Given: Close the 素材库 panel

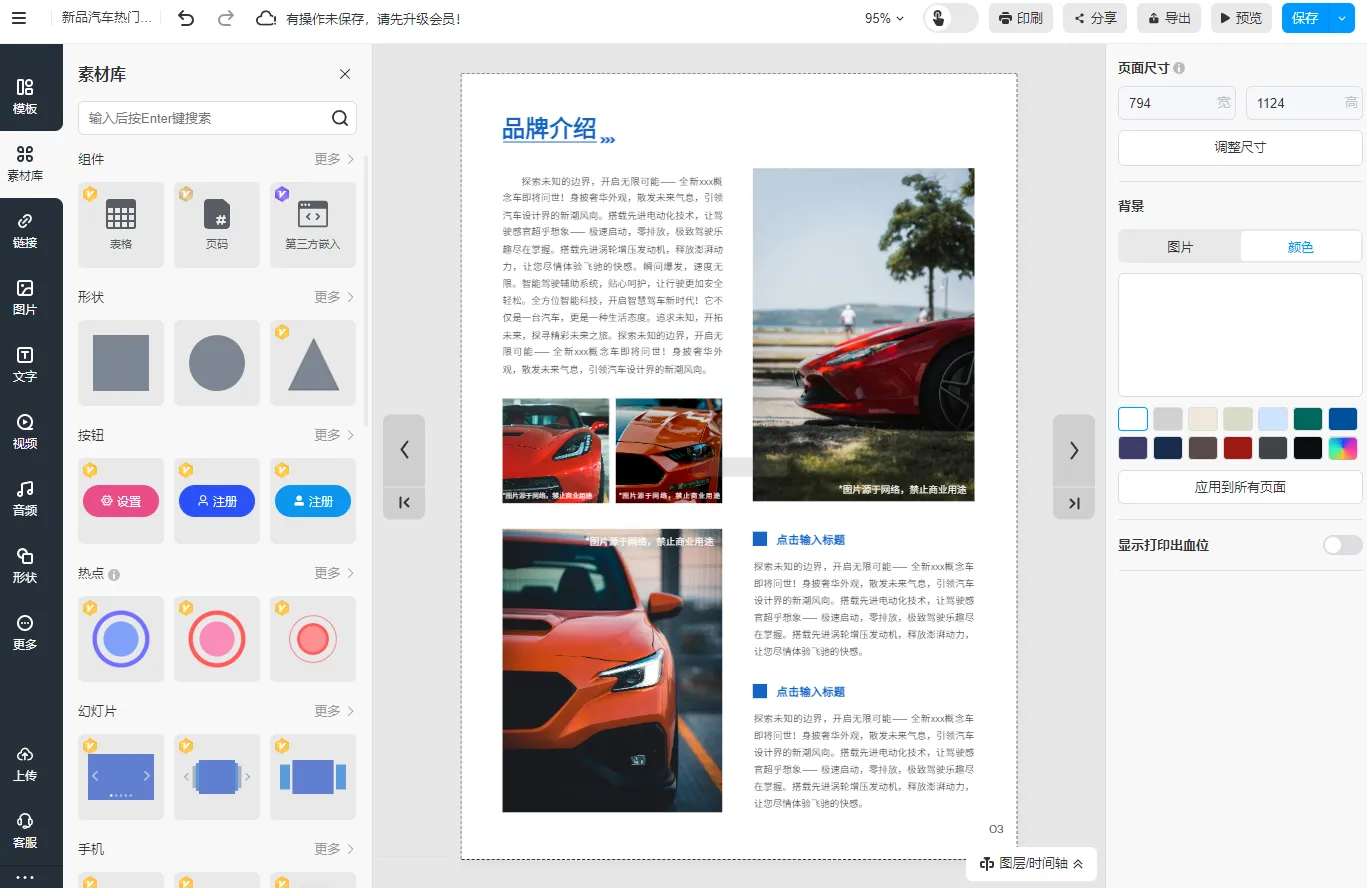Looking at the screenshot, I should [345, 74].
